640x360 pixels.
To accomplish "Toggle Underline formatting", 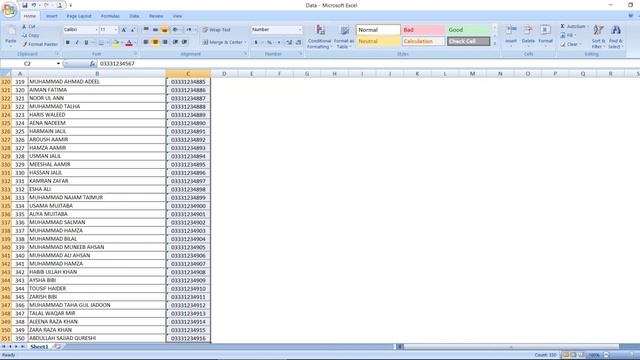I will pos(86,42).
